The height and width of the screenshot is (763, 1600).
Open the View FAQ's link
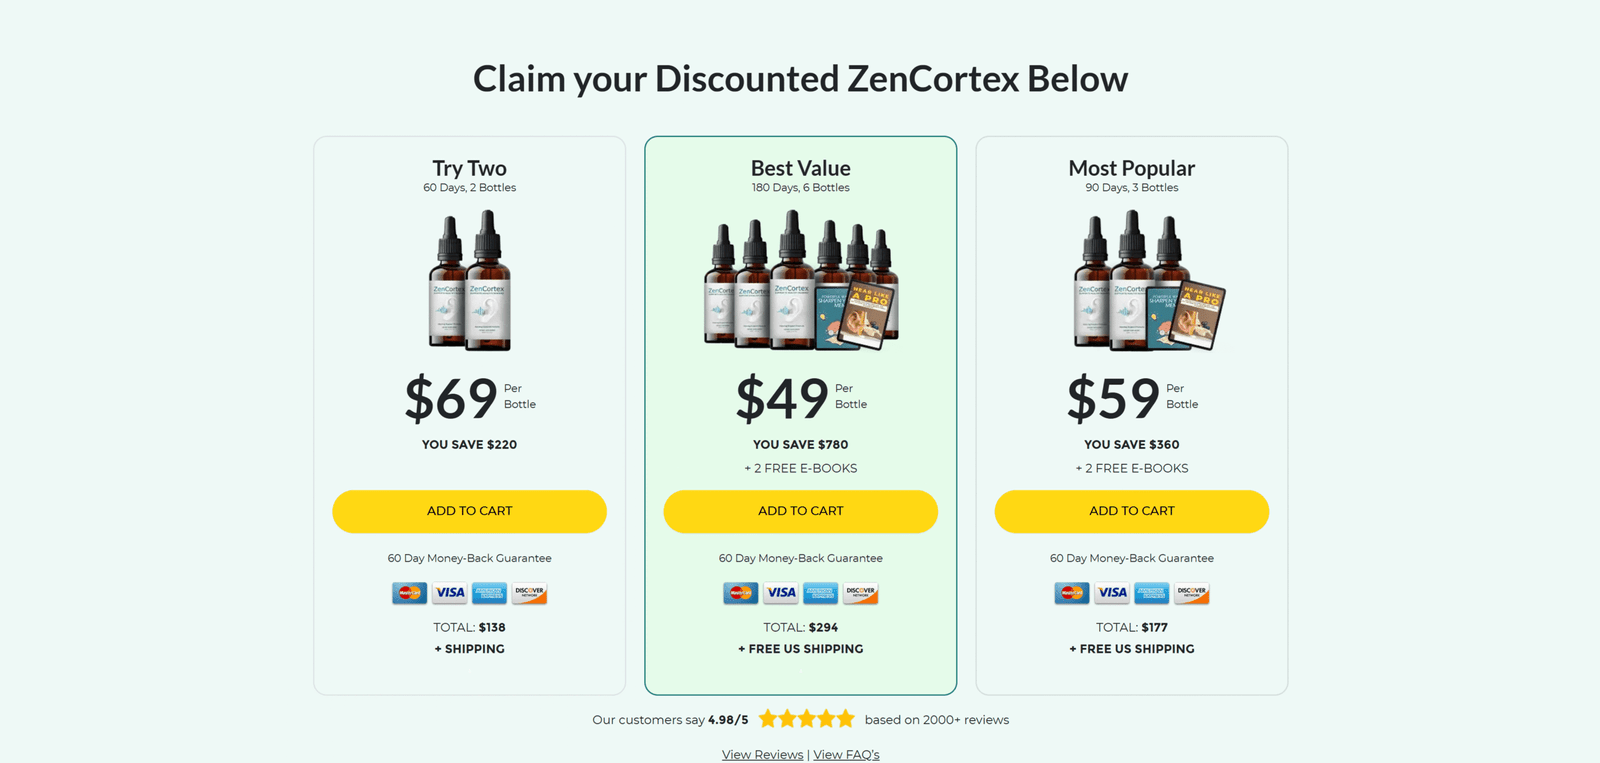(x=846, y=754)
